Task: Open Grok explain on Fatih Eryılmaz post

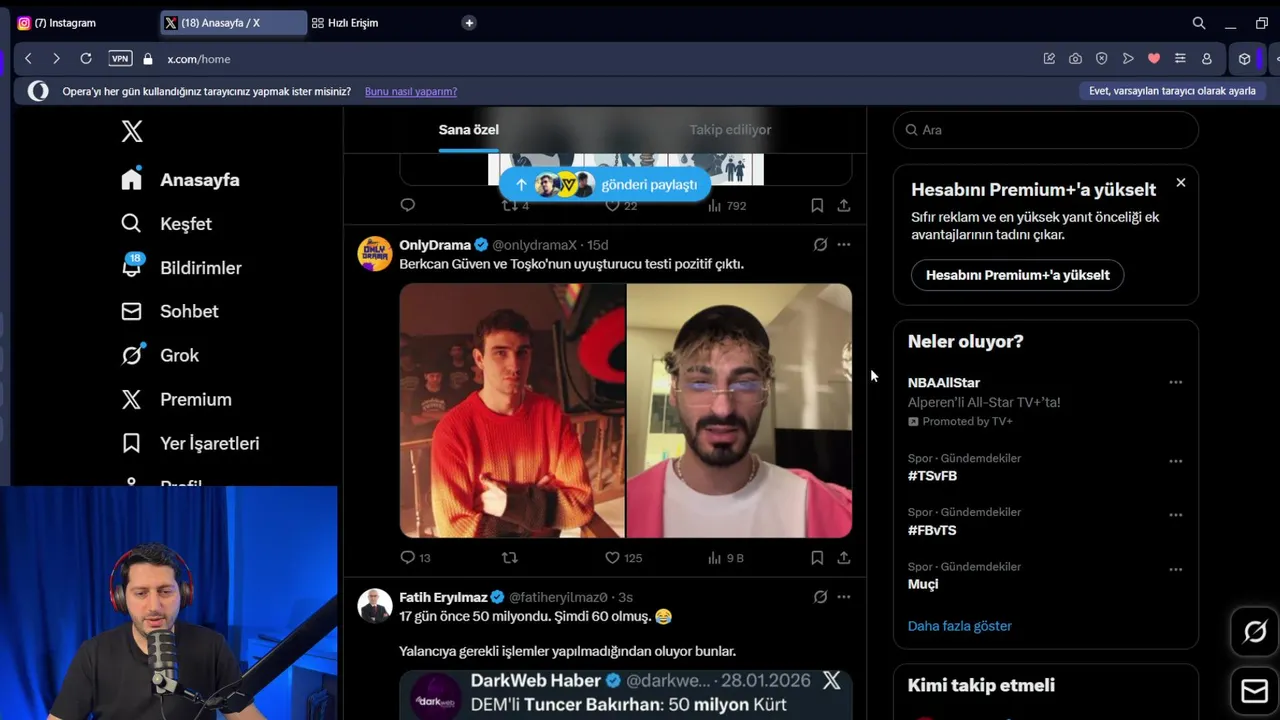Action: tap(820, 597)
